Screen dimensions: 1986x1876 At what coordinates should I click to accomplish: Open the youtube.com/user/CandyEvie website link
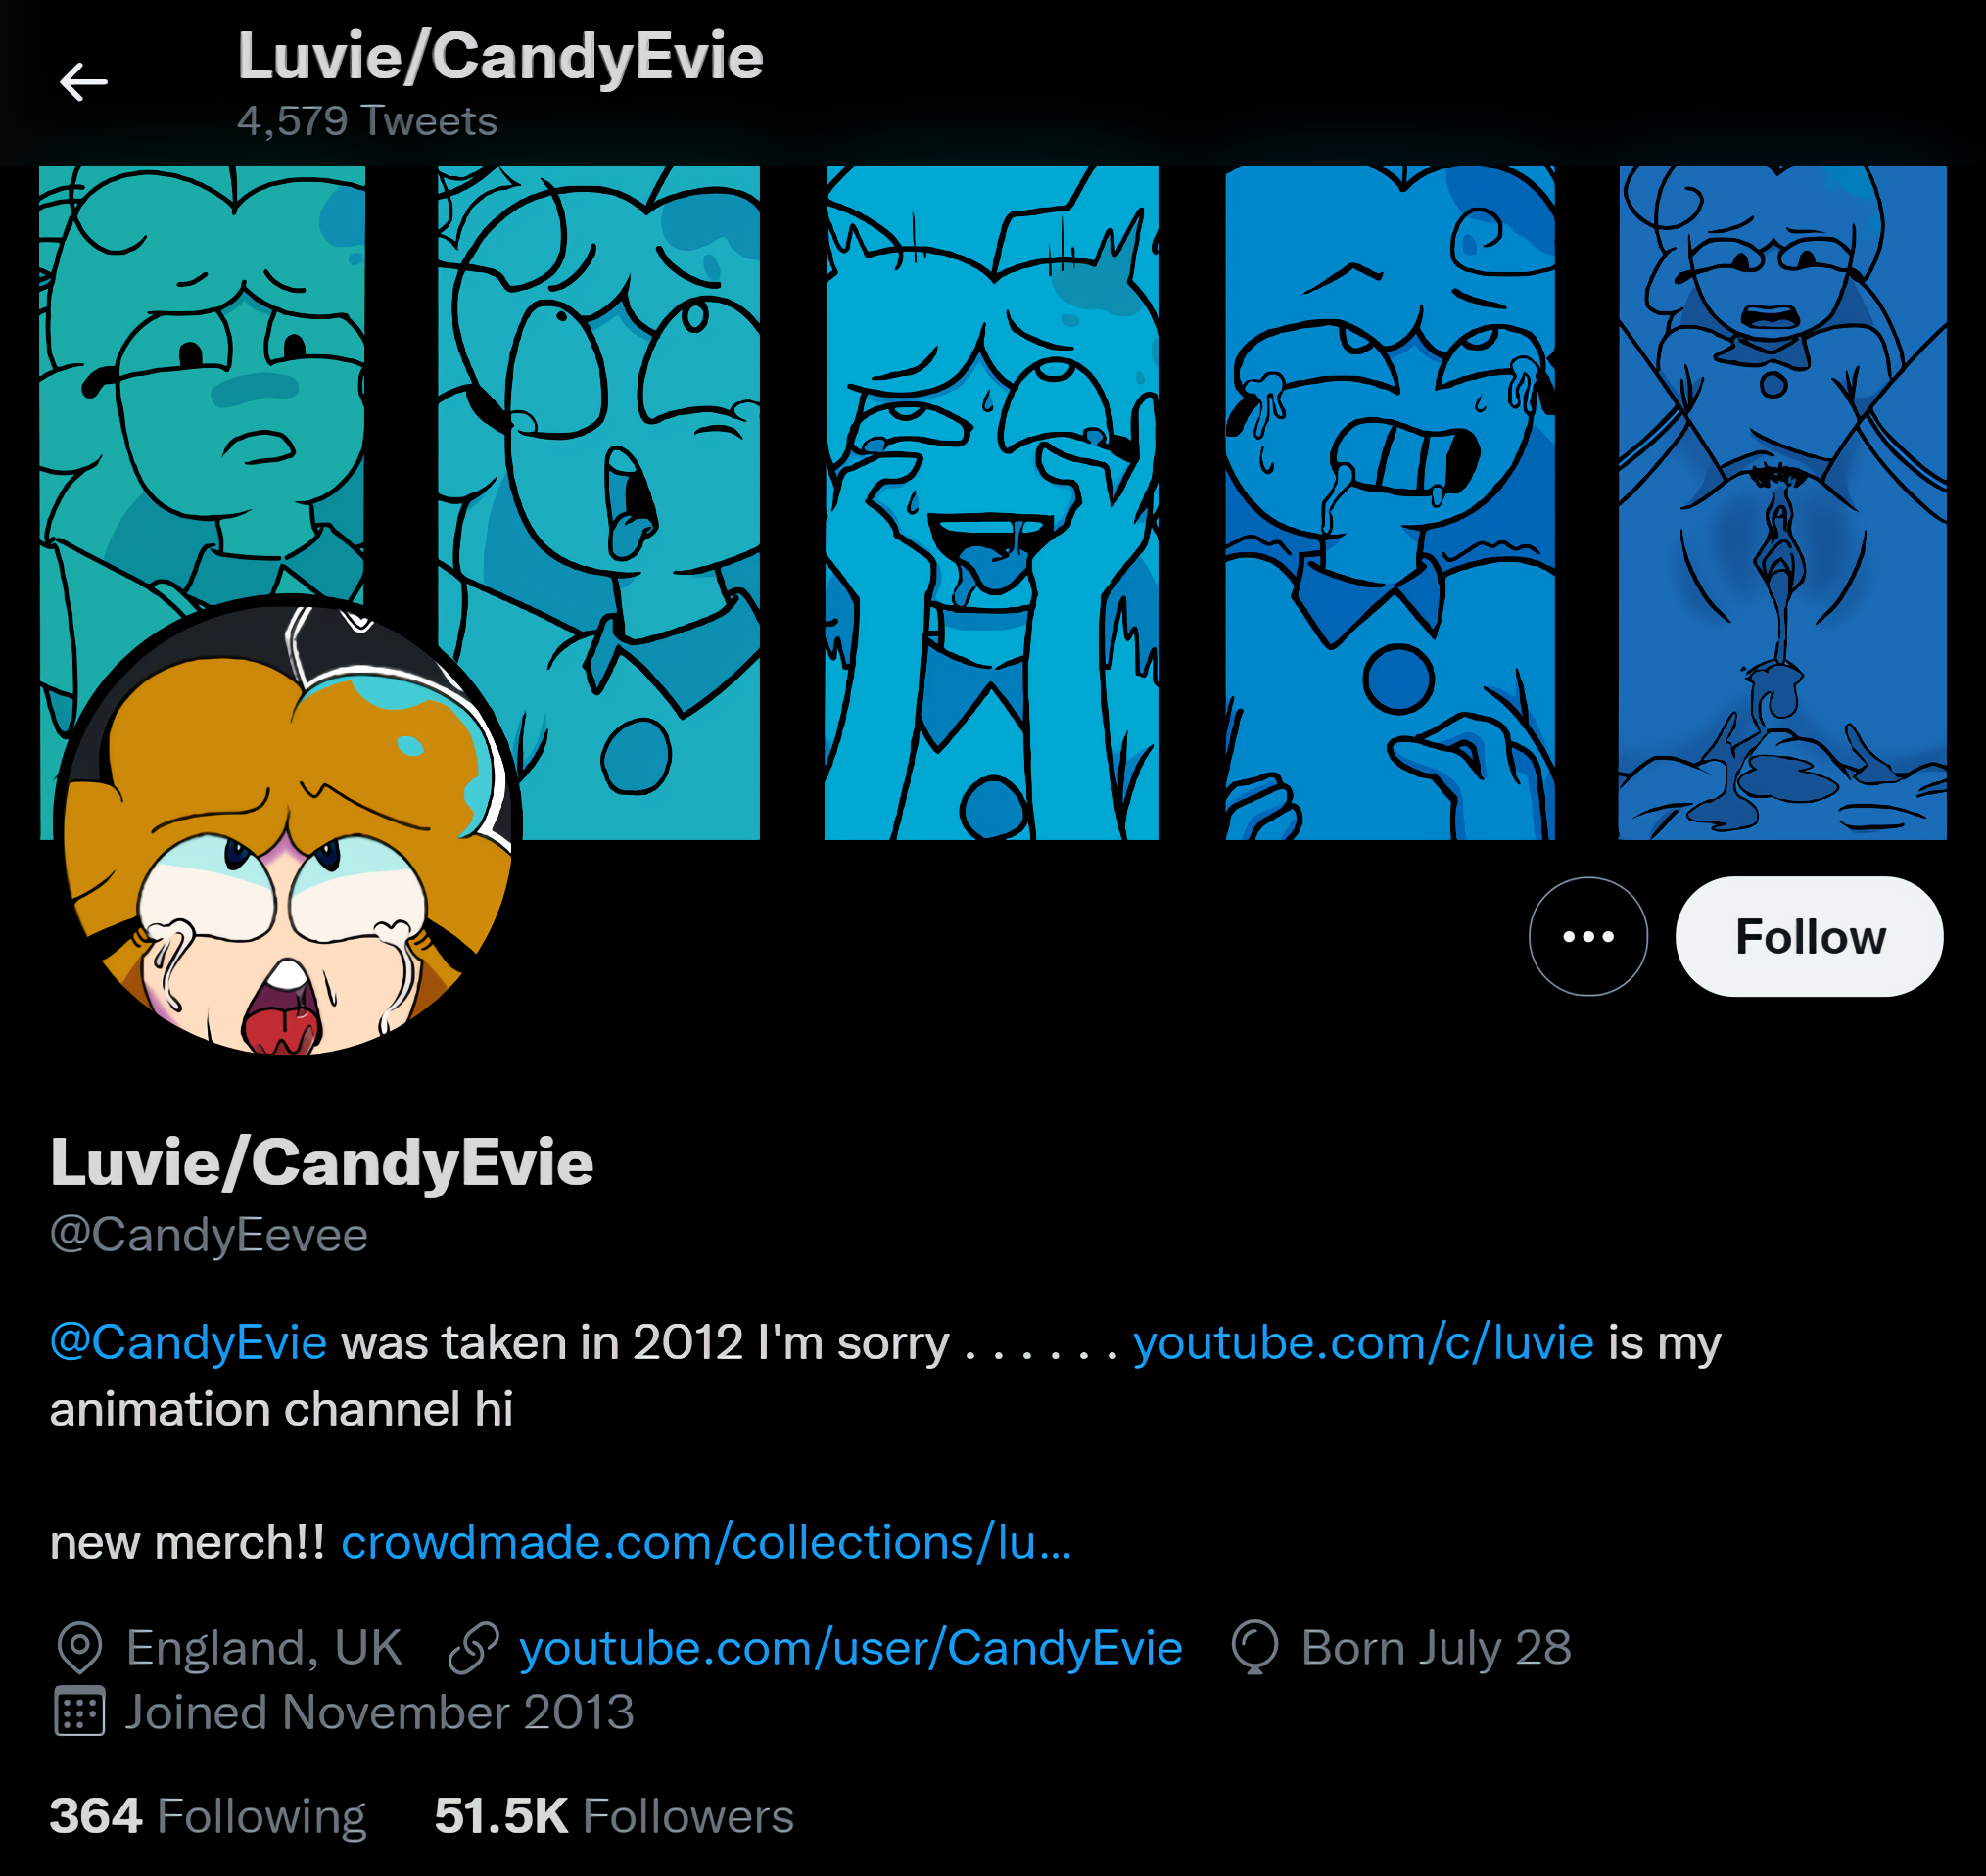(x=850, y=1647)
